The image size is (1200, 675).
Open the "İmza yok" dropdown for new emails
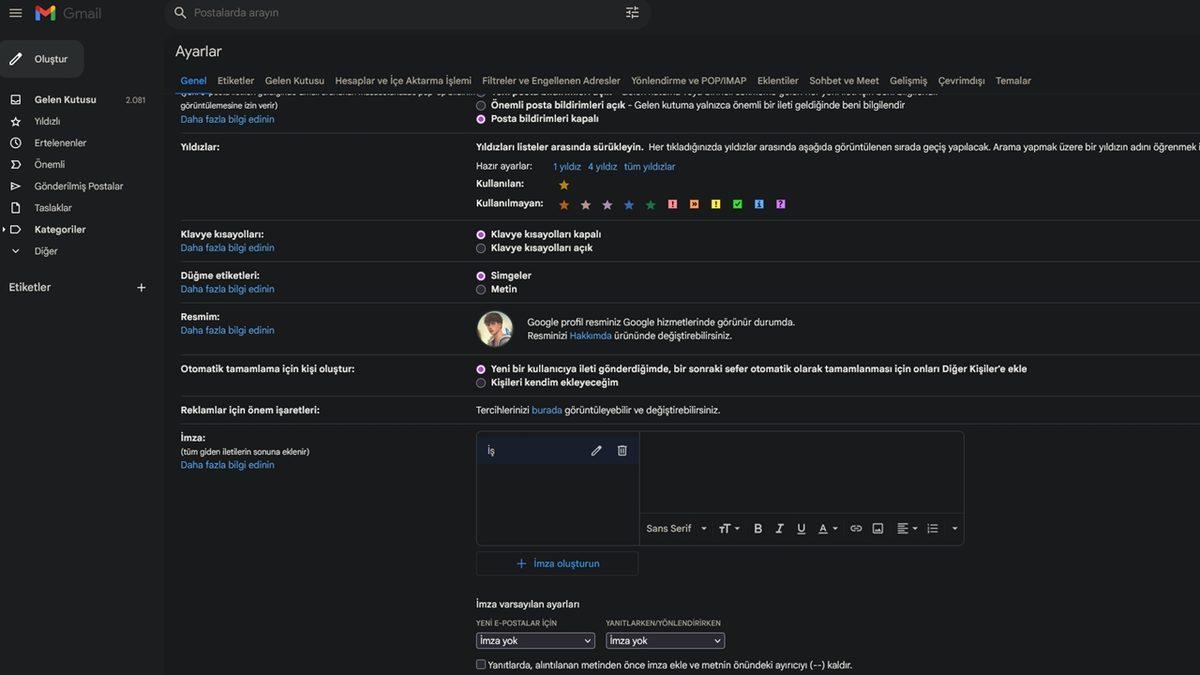533,640
